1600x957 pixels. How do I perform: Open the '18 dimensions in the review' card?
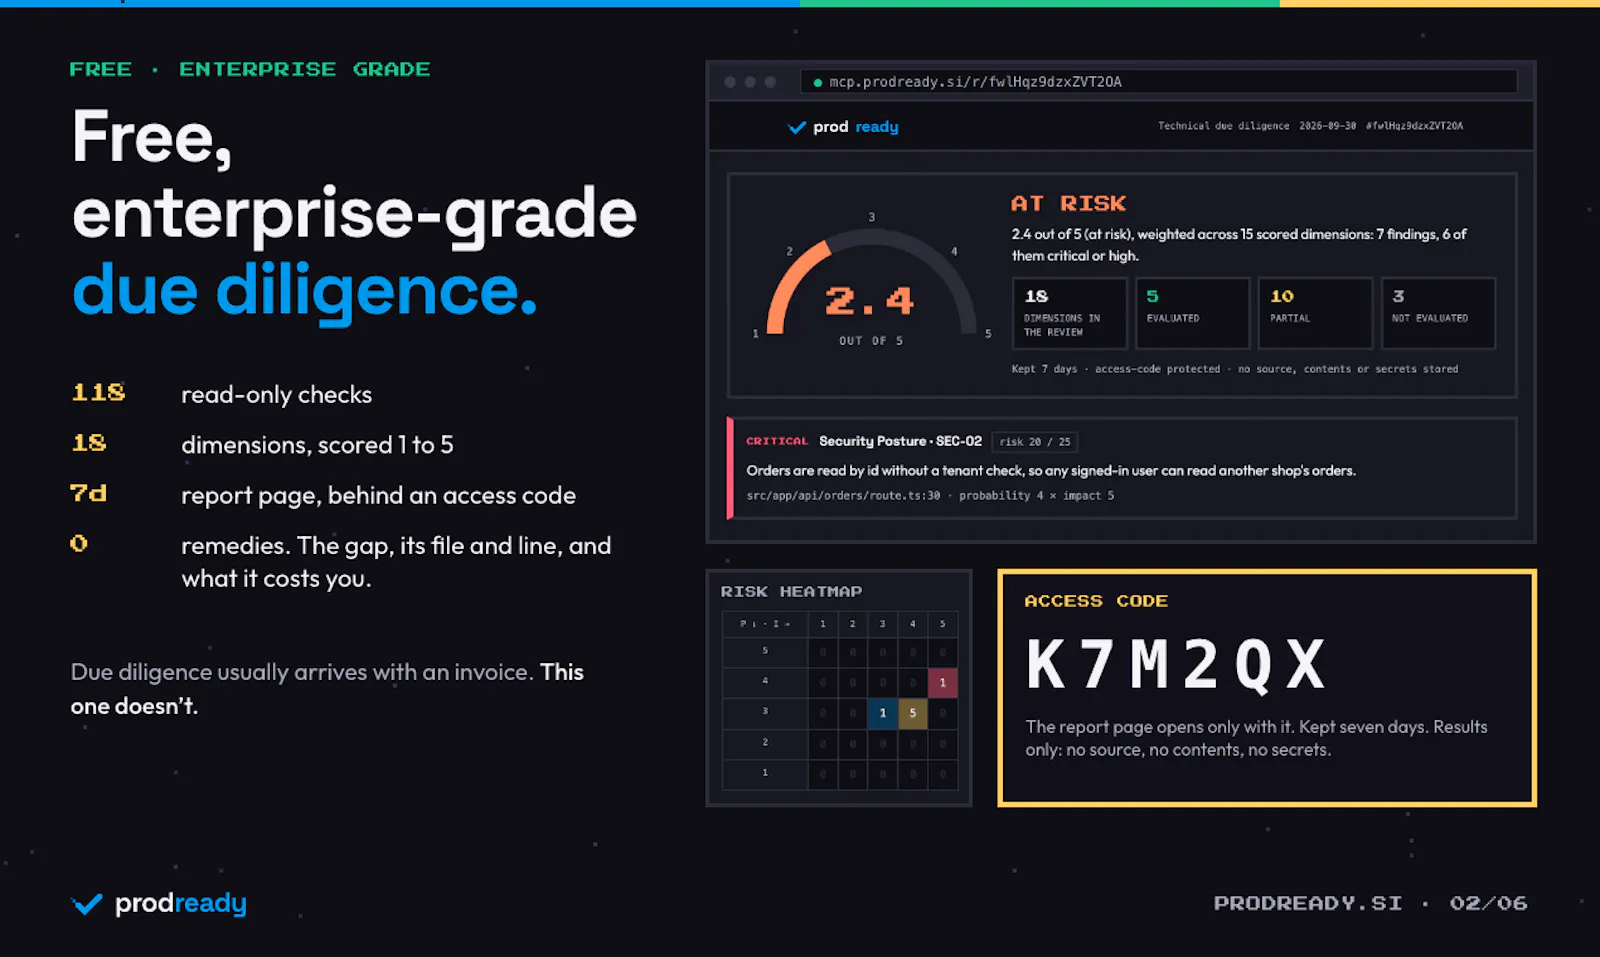(x=1069, y=313)
